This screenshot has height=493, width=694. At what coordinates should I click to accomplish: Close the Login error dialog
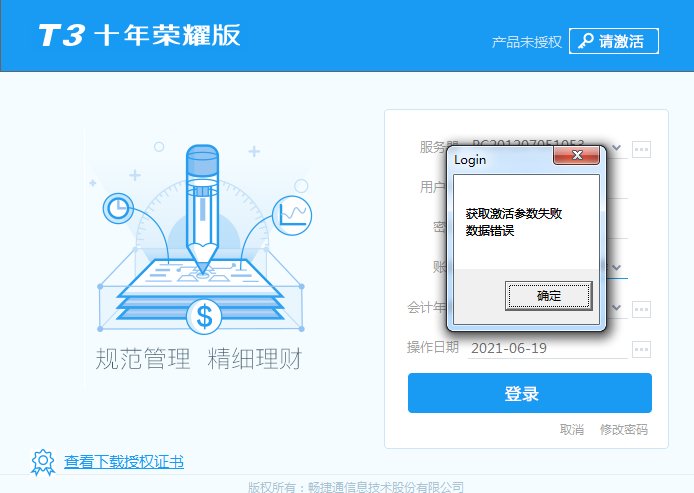pos(576,155)
